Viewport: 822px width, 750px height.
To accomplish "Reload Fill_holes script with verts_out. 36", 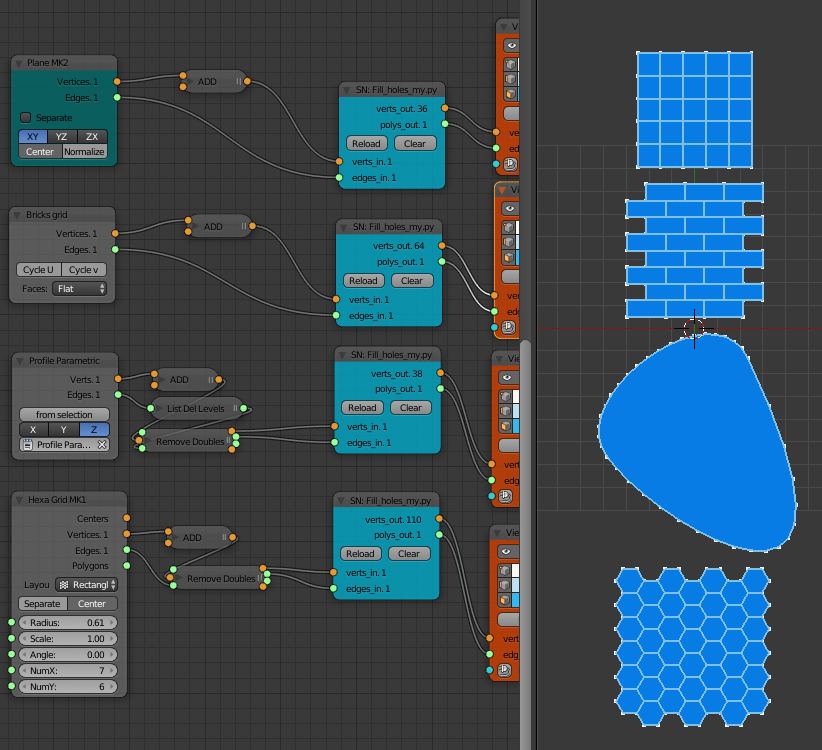I will (366, 144).
